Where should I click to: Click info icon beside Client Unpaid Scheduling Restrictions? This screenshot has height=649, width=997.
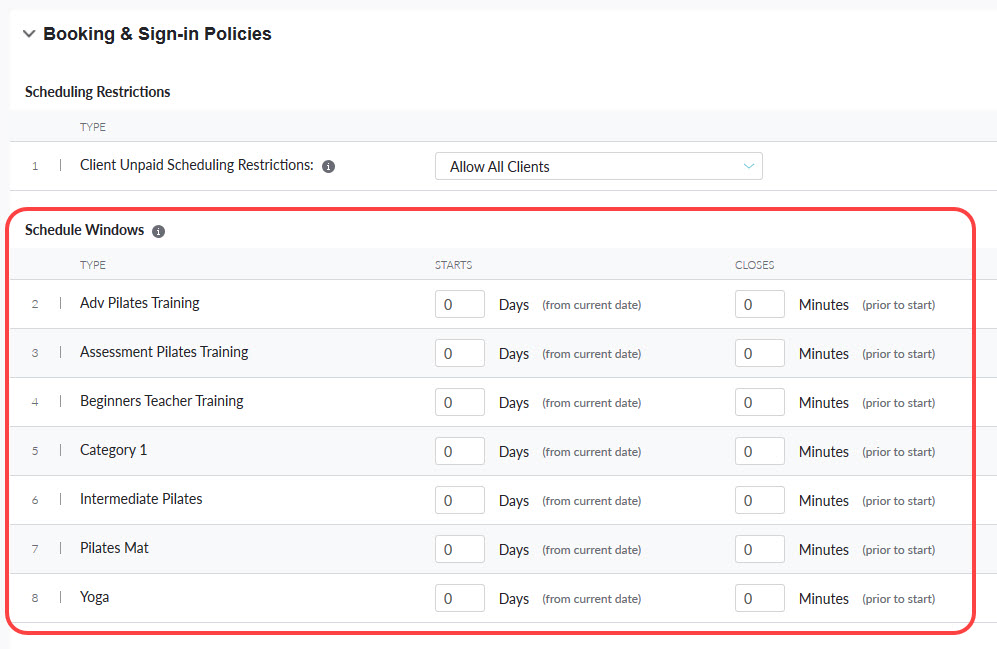(x=329, y=167)
